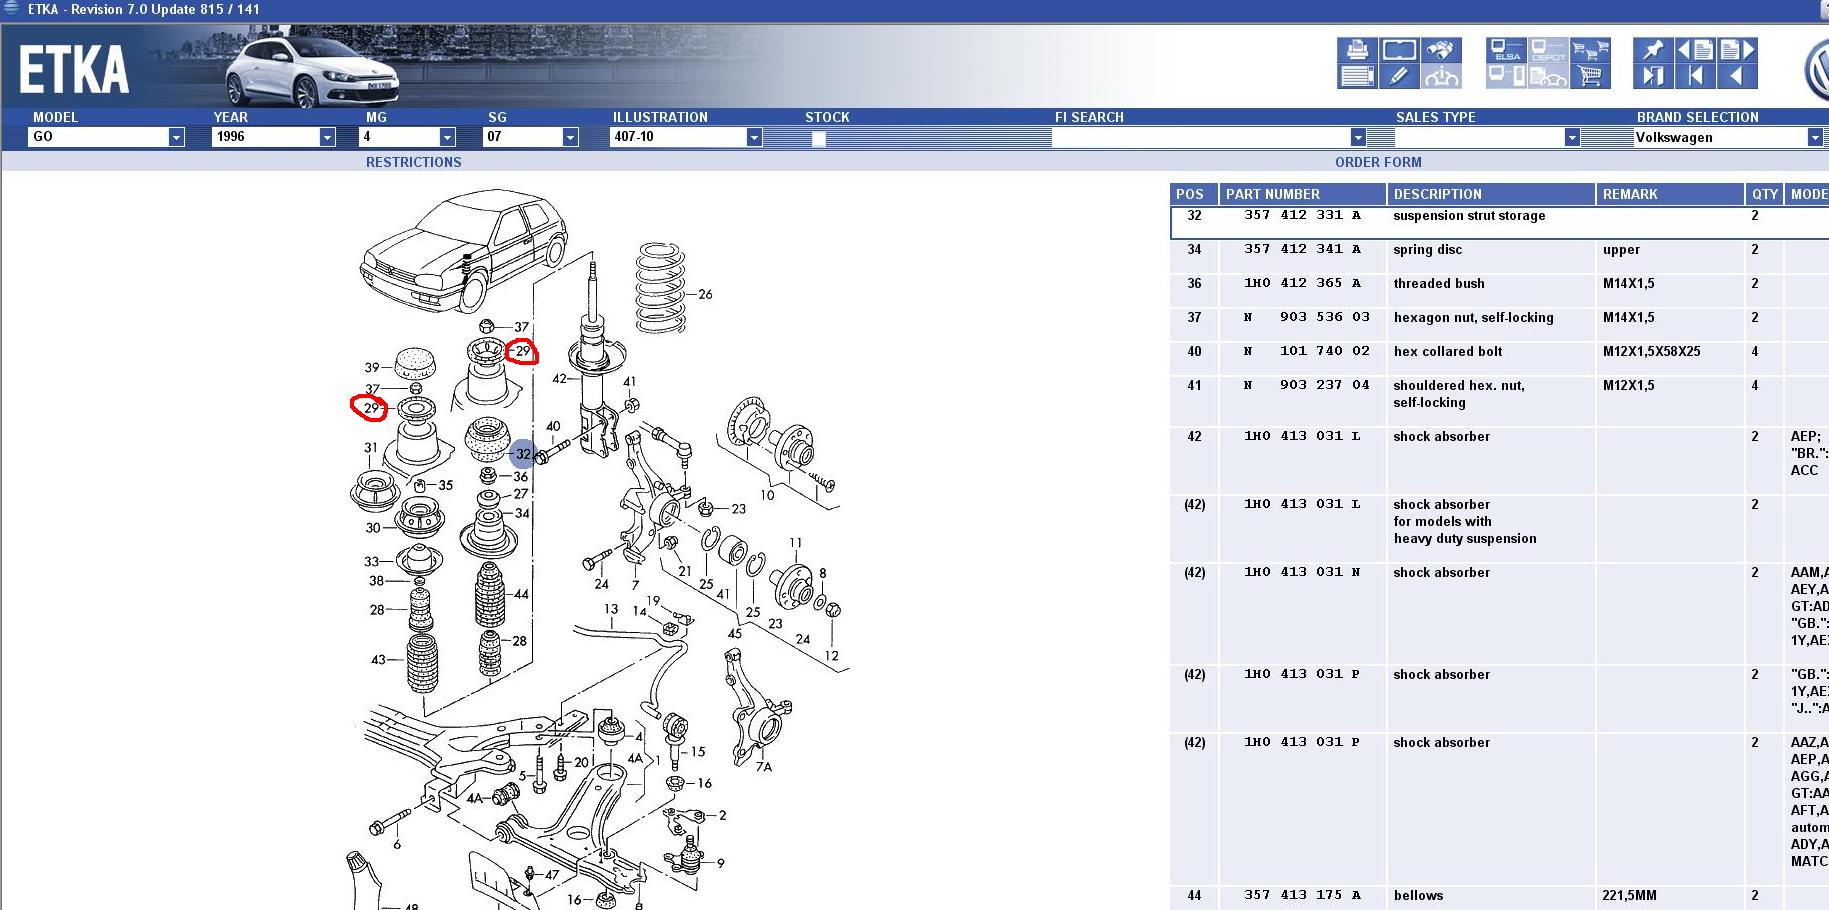Screen dimensions: 1829x910
Task: Click the QTY column header
Action: tap(1765, 194)
